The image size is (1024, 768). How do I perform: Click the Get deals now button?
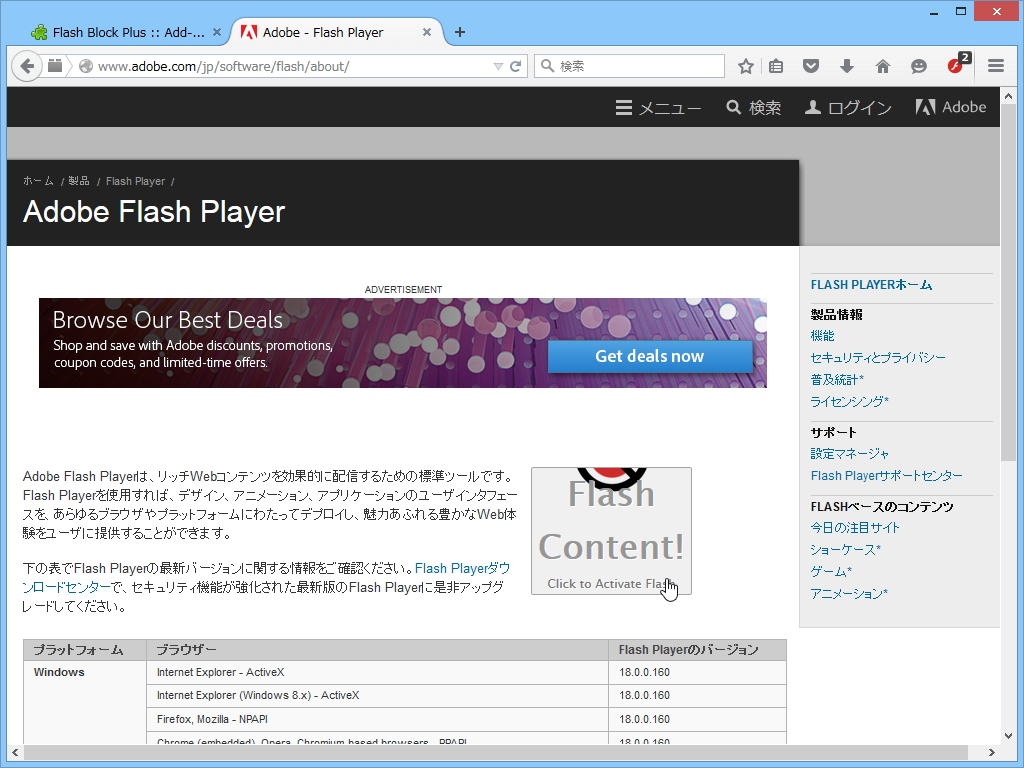[650, 356]
